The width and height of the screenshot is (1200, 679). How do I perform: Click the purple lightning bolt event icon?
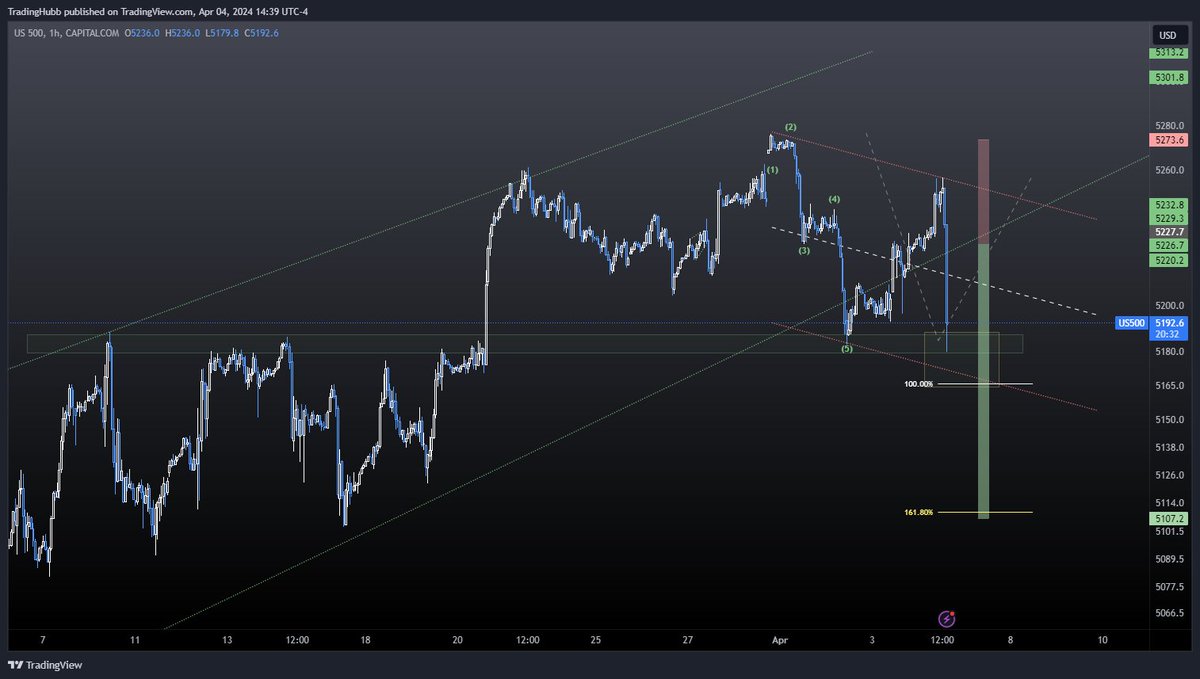coord(946,620)
